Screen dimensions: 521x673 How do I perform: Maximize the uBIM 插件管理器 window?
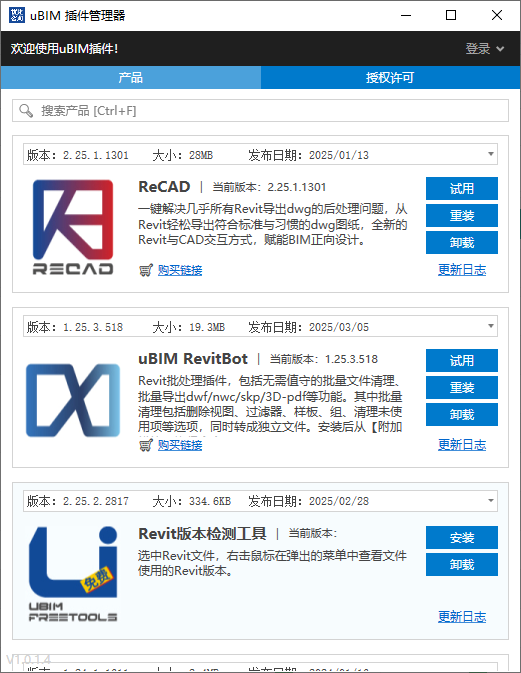[451, 15]
